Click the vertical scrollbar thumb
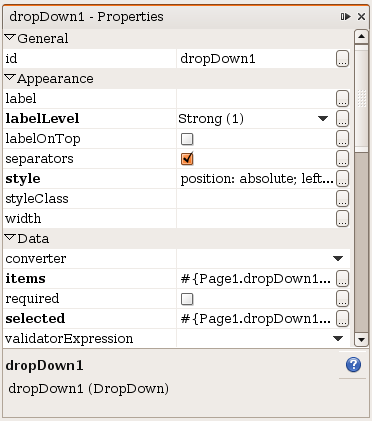This screenshot has height=421, width=372. pos(361,98)
